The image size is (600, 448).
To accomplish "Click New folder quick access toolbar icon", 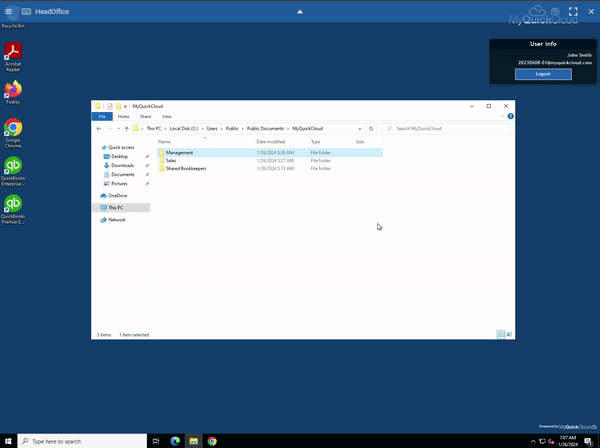I will (118, 106).
